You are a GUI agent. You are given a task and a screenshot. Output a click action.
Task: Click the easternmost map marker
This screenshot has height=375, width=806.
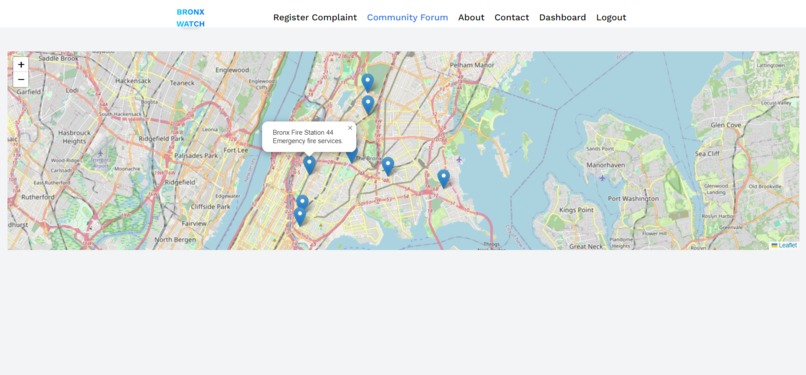click(443, 179)
